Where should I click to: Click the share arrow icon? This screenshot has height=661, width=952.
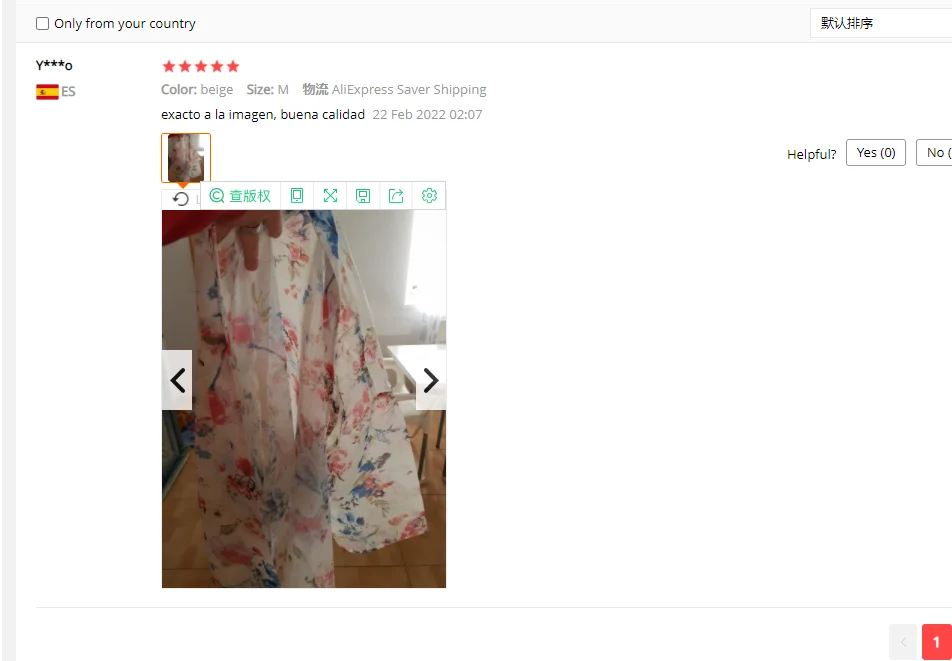click(396, 195)
